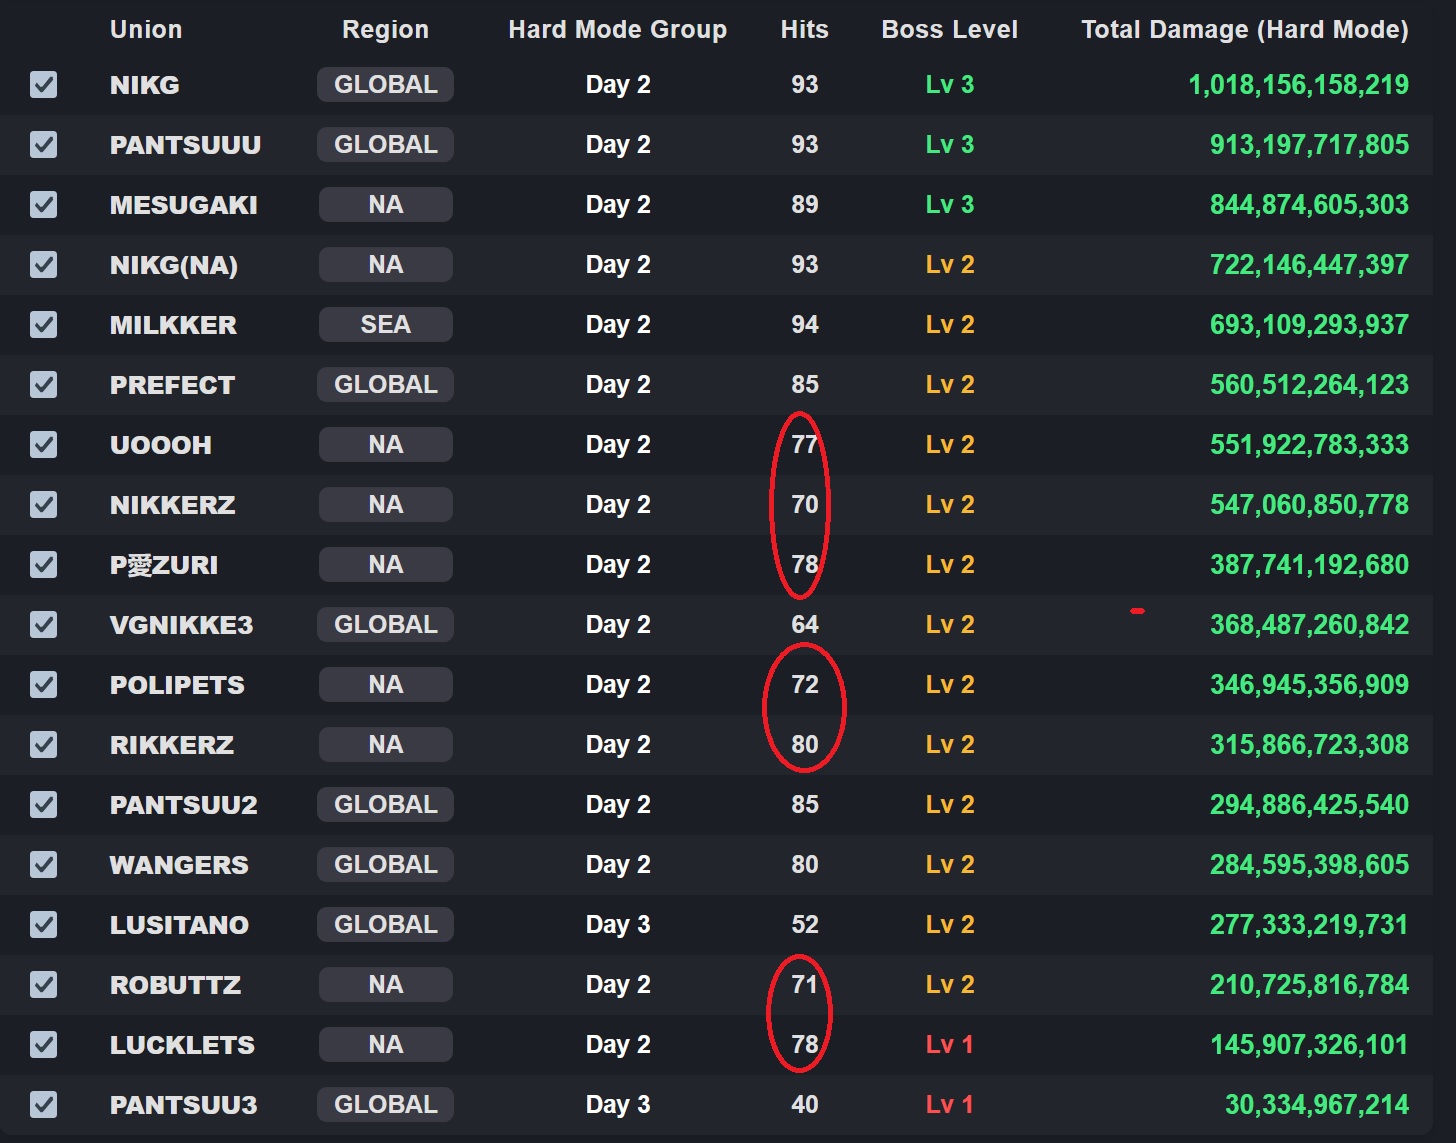Image resolution: width=1456 pixels, height=1143 pixels.
Task: Disable the PANTSUU3 union checkbox
Action: (43, 1105)
